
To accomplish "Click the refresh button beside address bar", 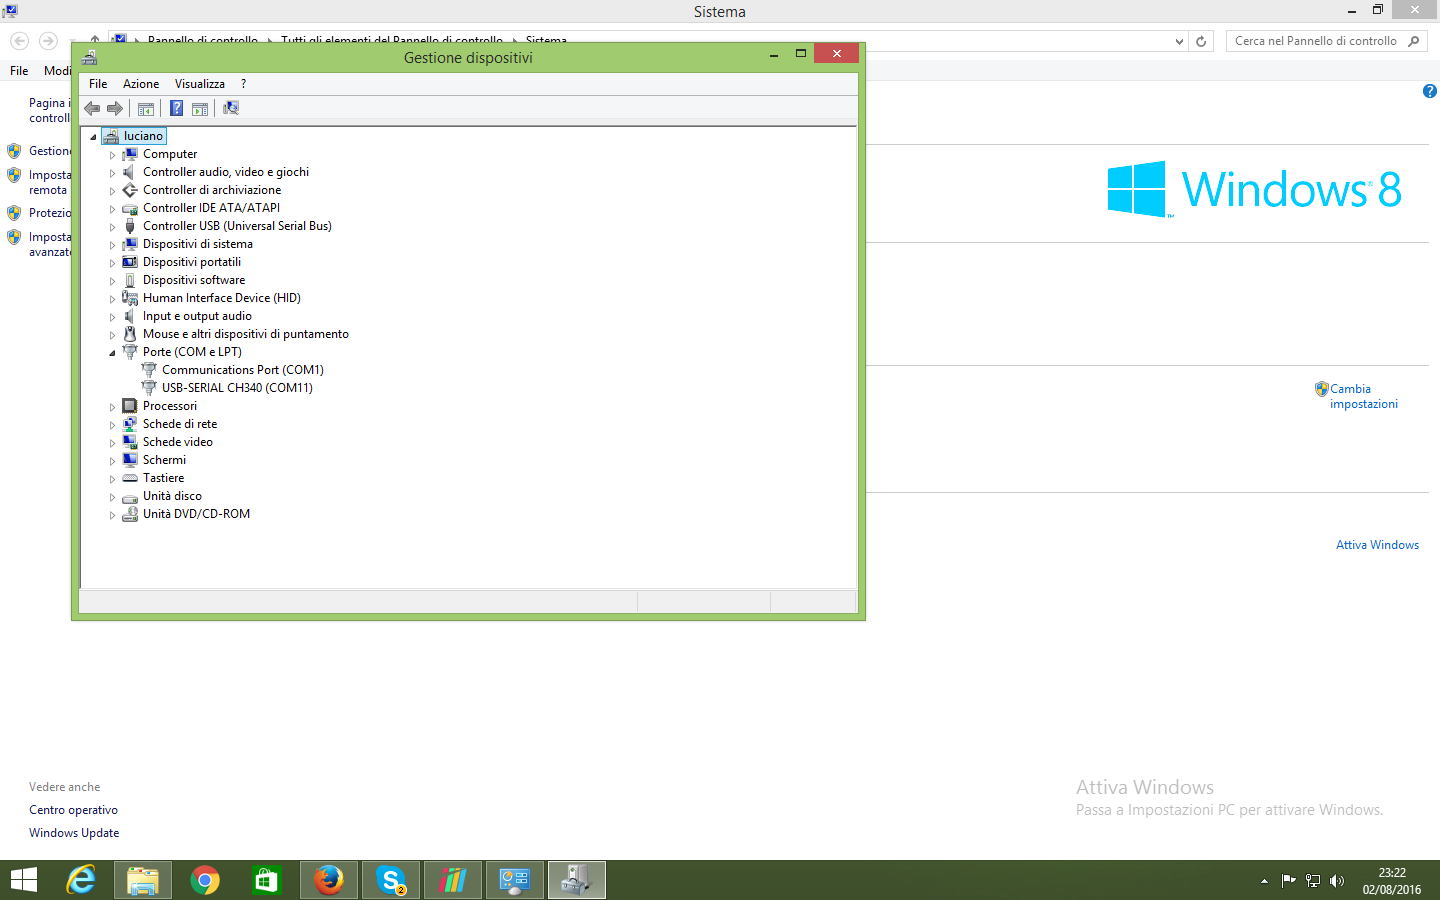I will click(1201, 42).
